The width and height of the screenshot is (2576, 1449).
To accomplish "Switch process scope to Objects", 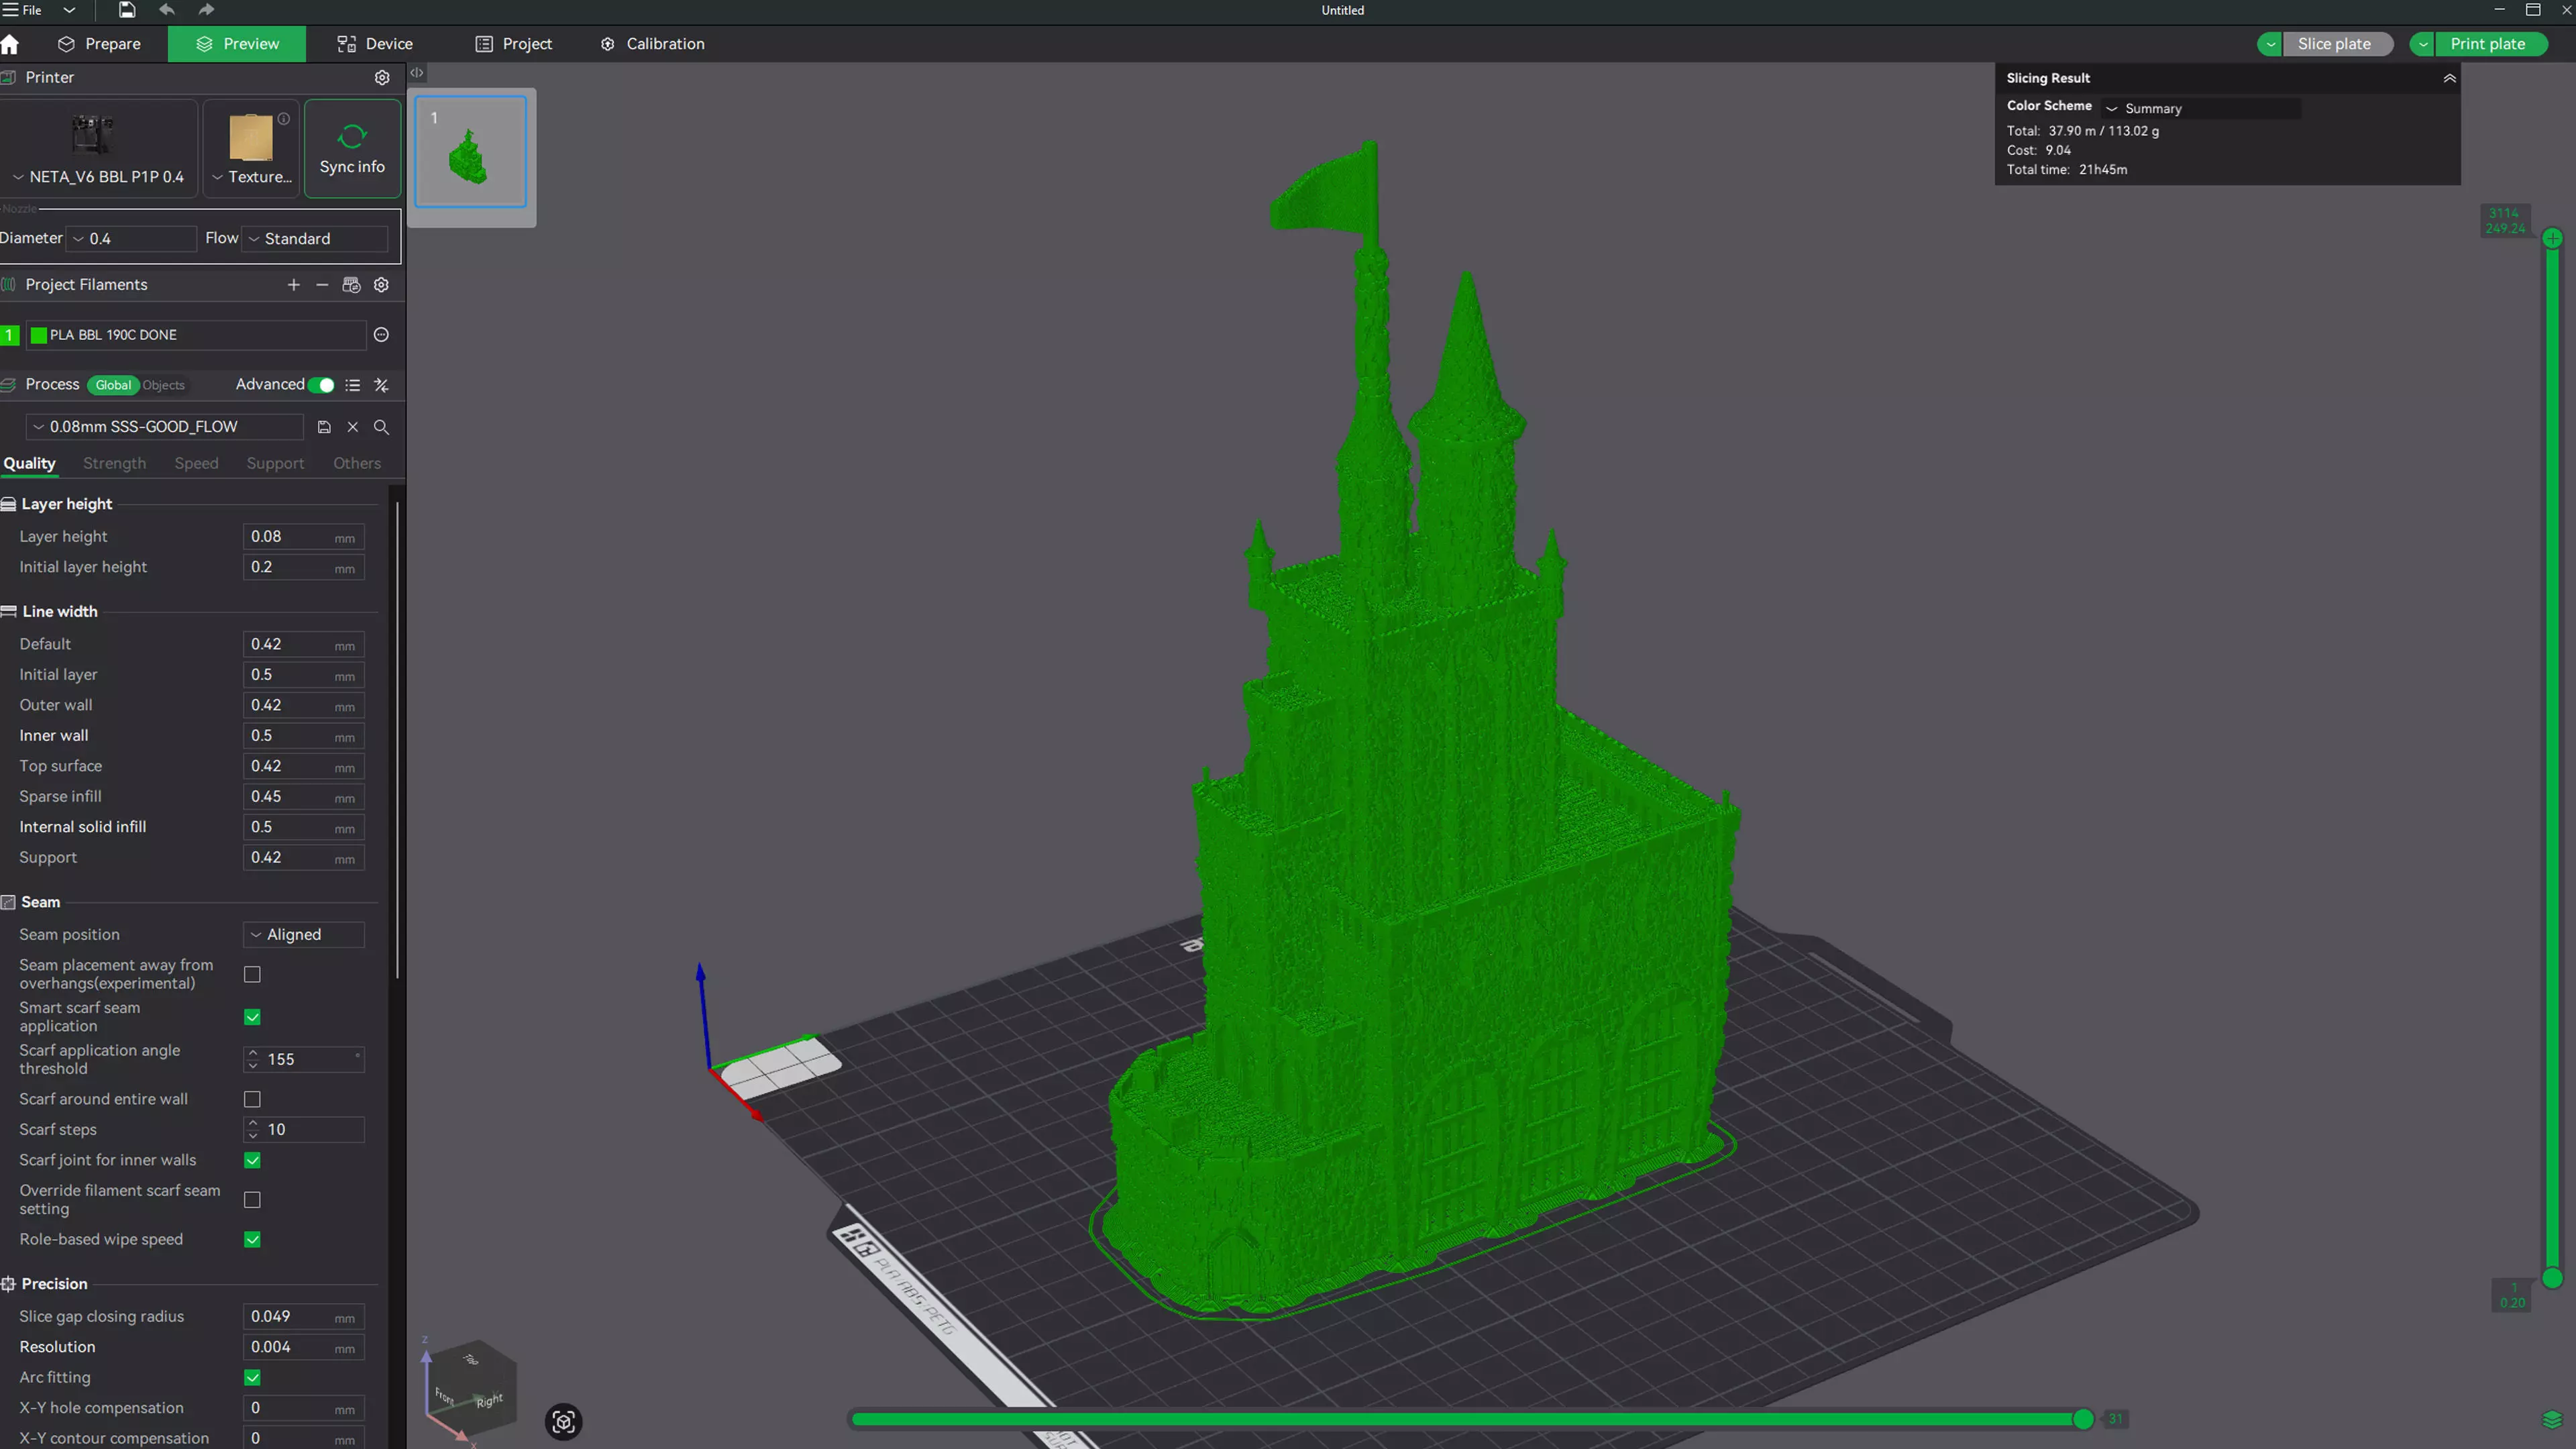I will click(x=163, y=385).
